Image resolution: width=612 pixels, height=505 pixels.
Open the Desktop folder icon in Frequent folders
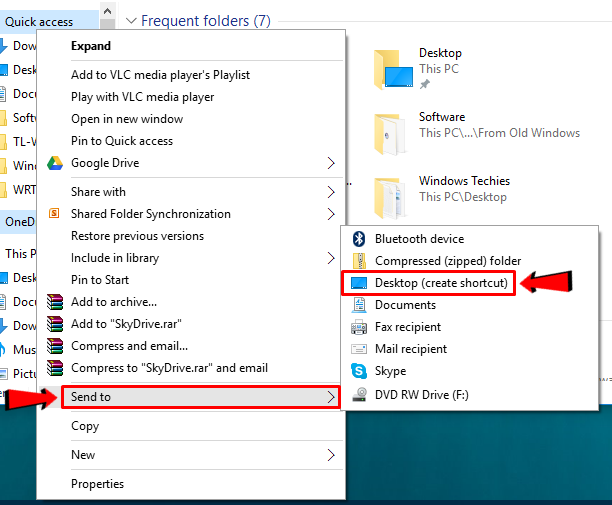(x=393, y=69)
